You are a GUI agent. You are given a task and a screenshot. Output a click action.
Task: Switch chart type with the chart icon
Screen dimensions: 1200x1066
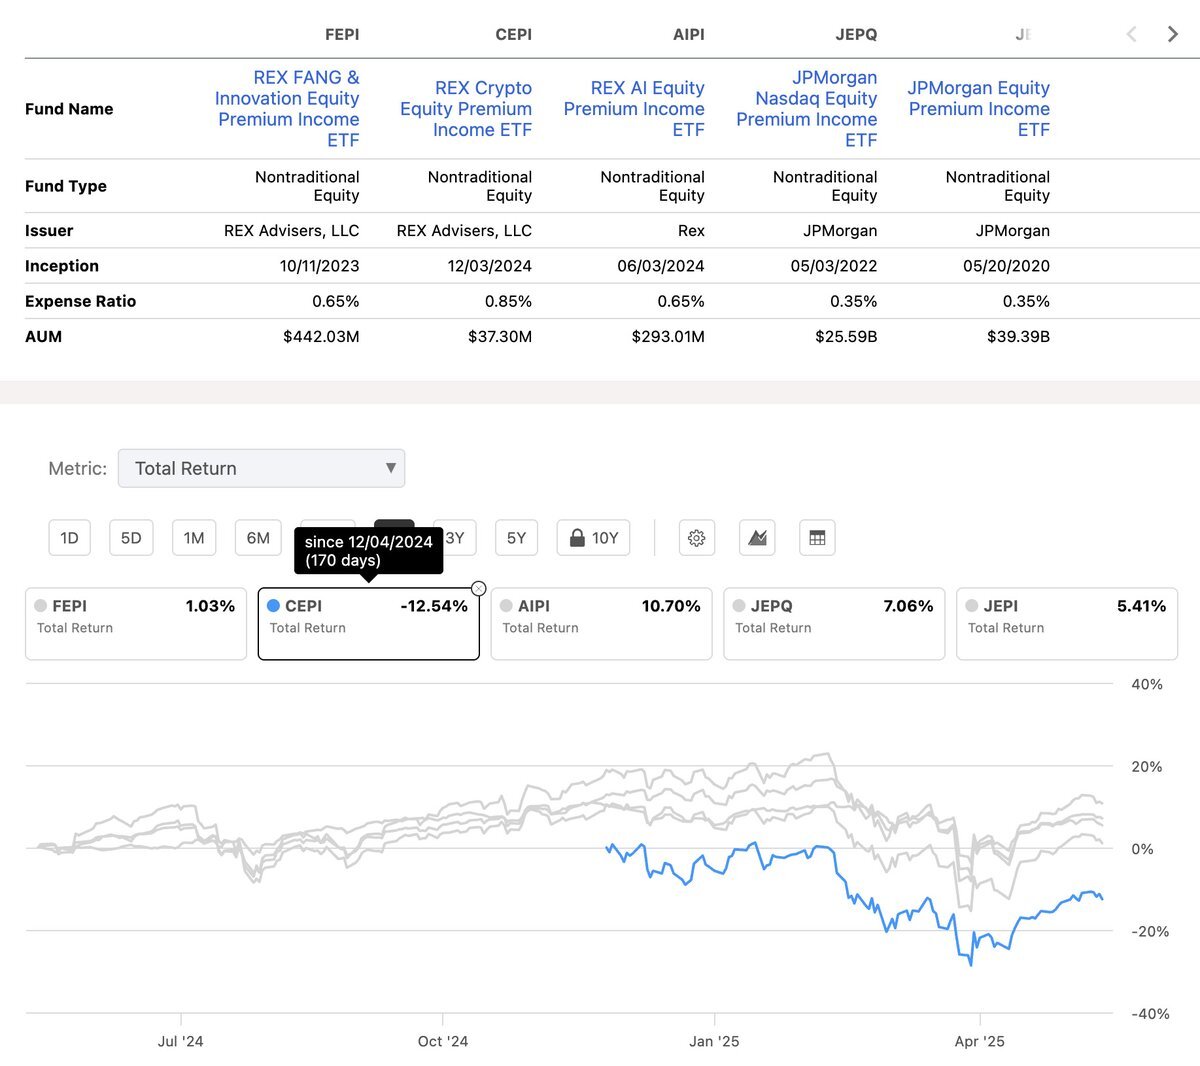[x=757, y=538]
